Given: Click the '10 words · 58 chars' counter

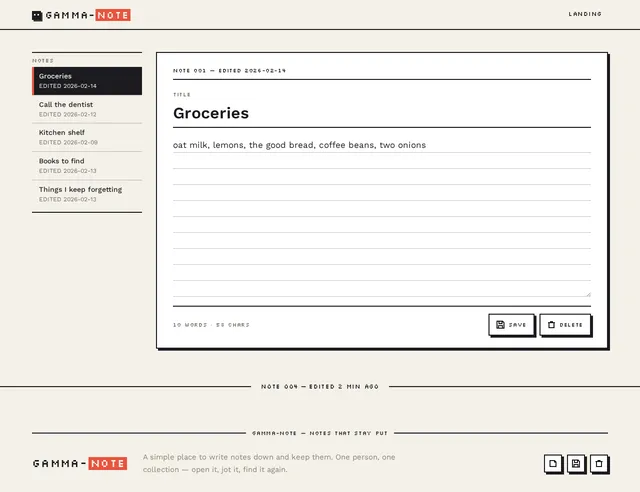Looking at the screenshot, I should tap(211, 325).
